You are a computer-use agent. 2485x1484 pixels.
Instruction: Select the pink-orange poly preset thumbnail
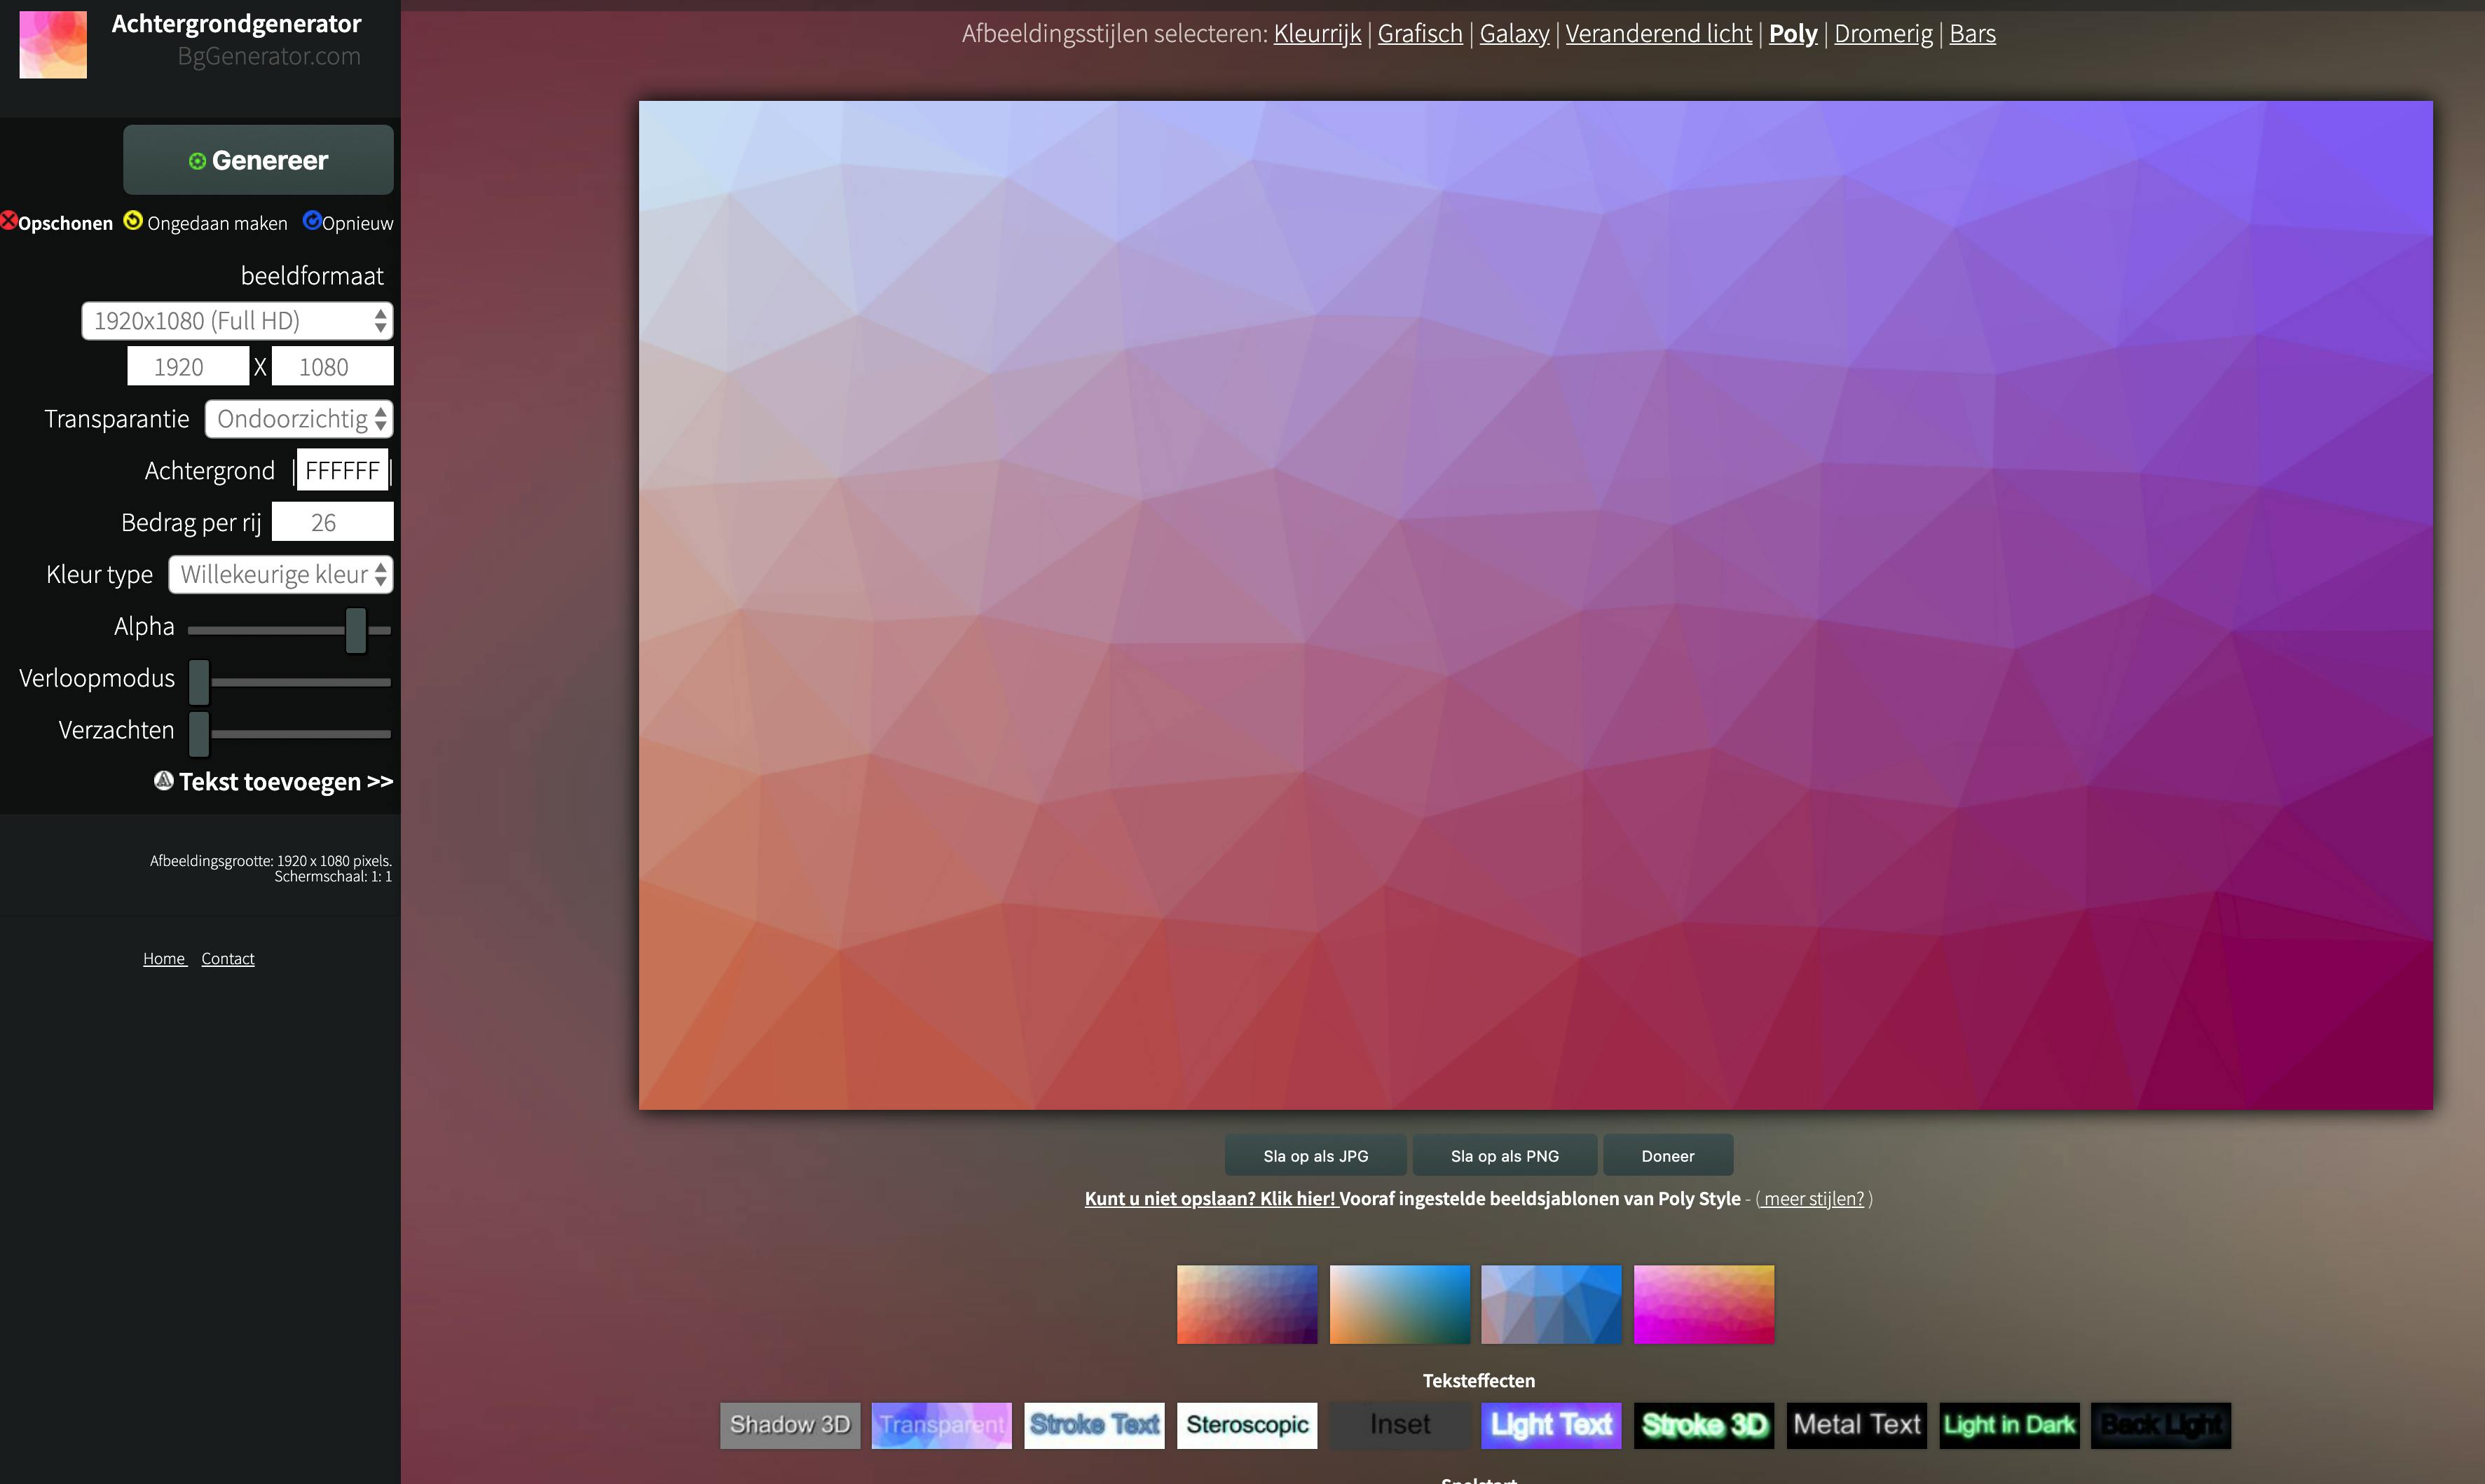coord(1703,1304)
